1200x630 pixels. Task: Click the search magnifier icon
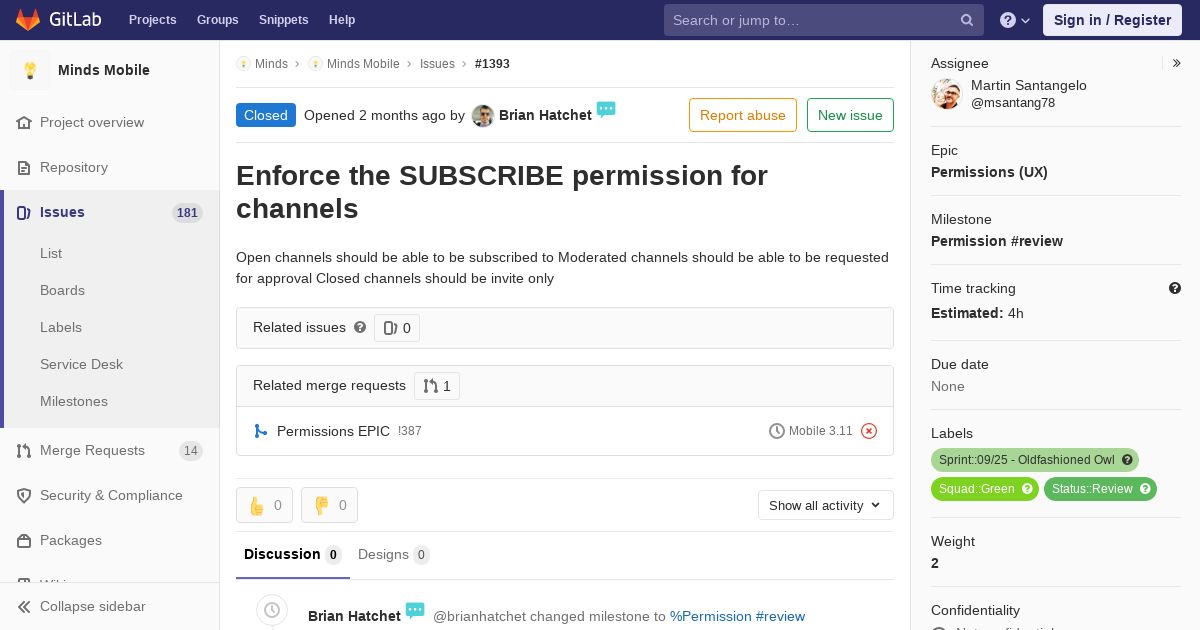click(x=967, y=20)
